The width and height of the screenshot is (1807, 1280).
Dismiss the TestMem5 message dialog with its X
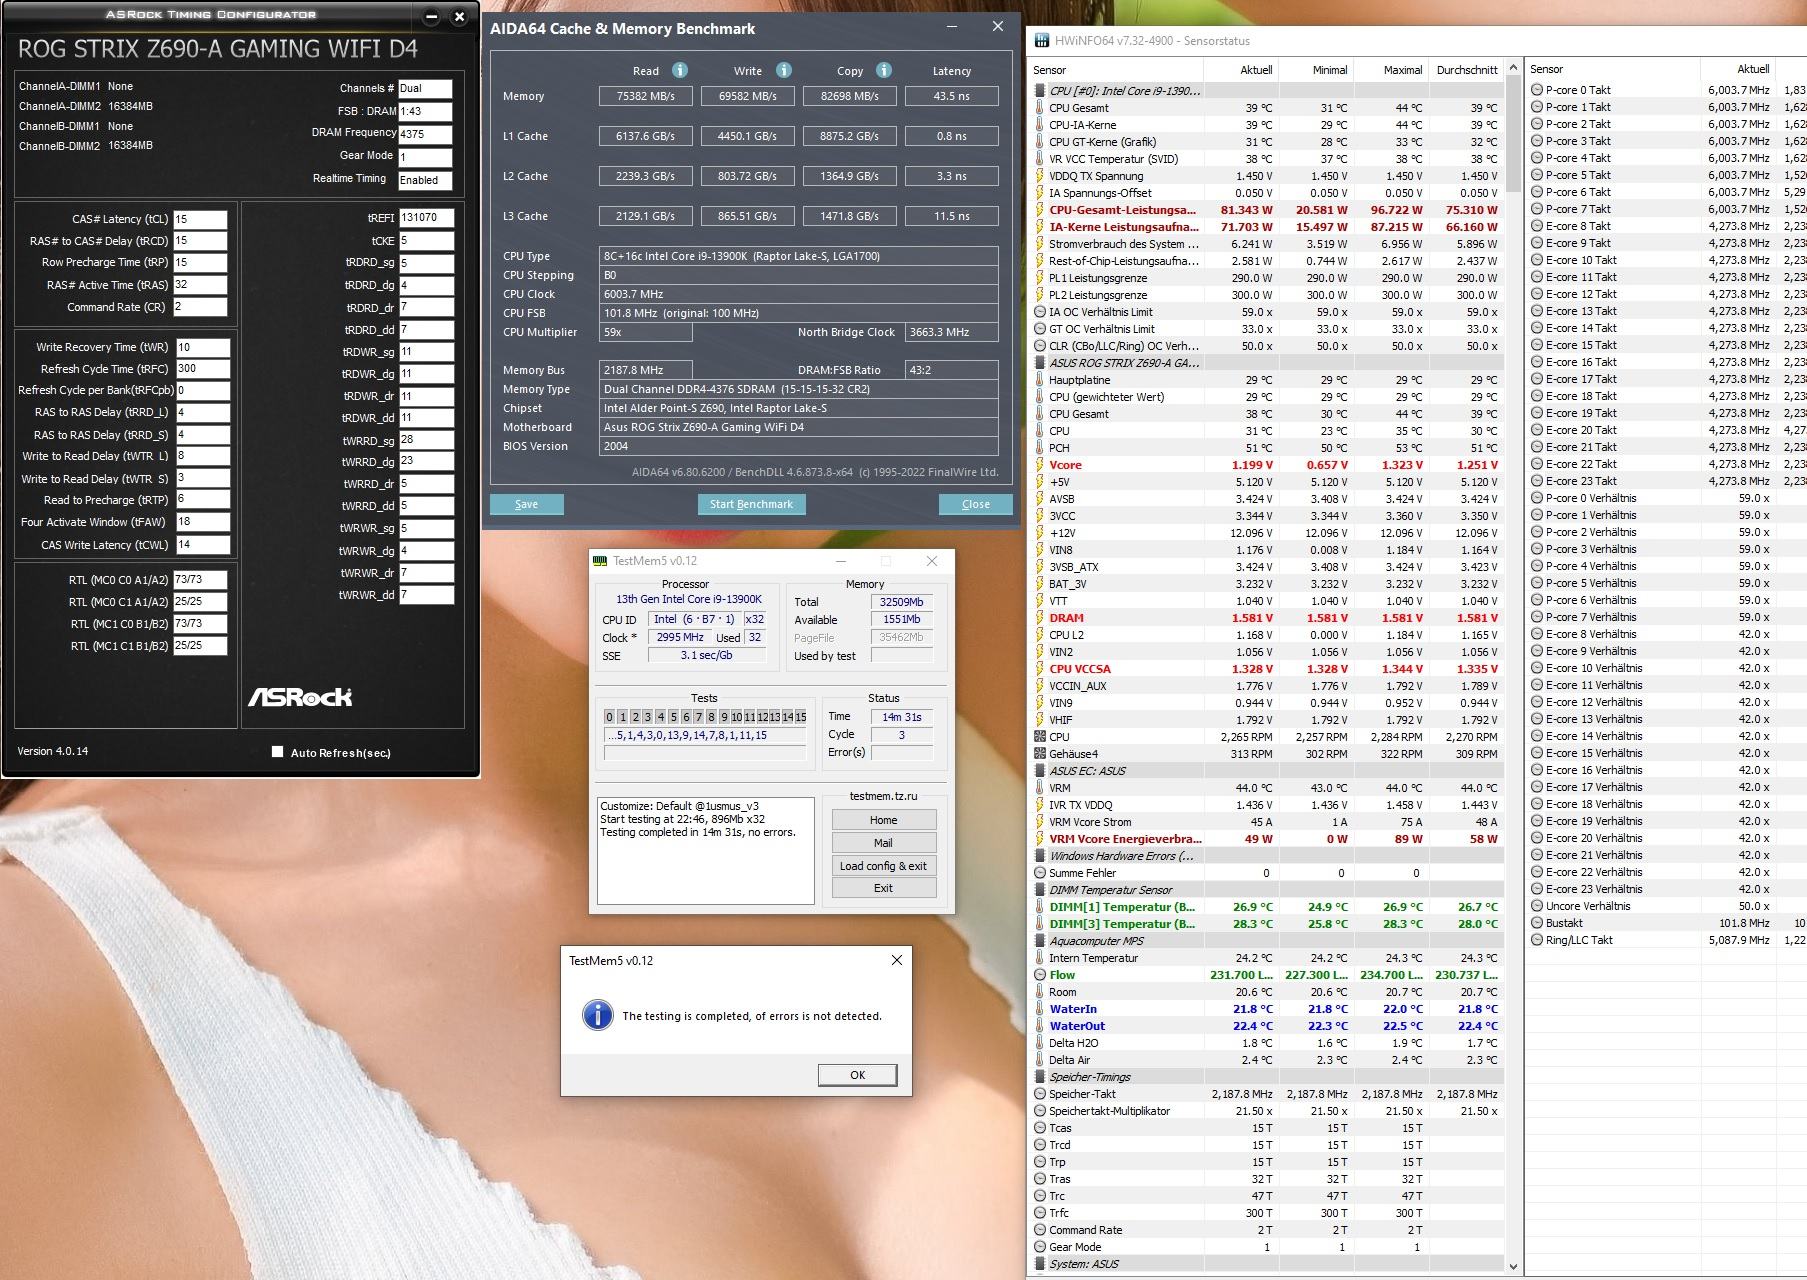point(896,960)
